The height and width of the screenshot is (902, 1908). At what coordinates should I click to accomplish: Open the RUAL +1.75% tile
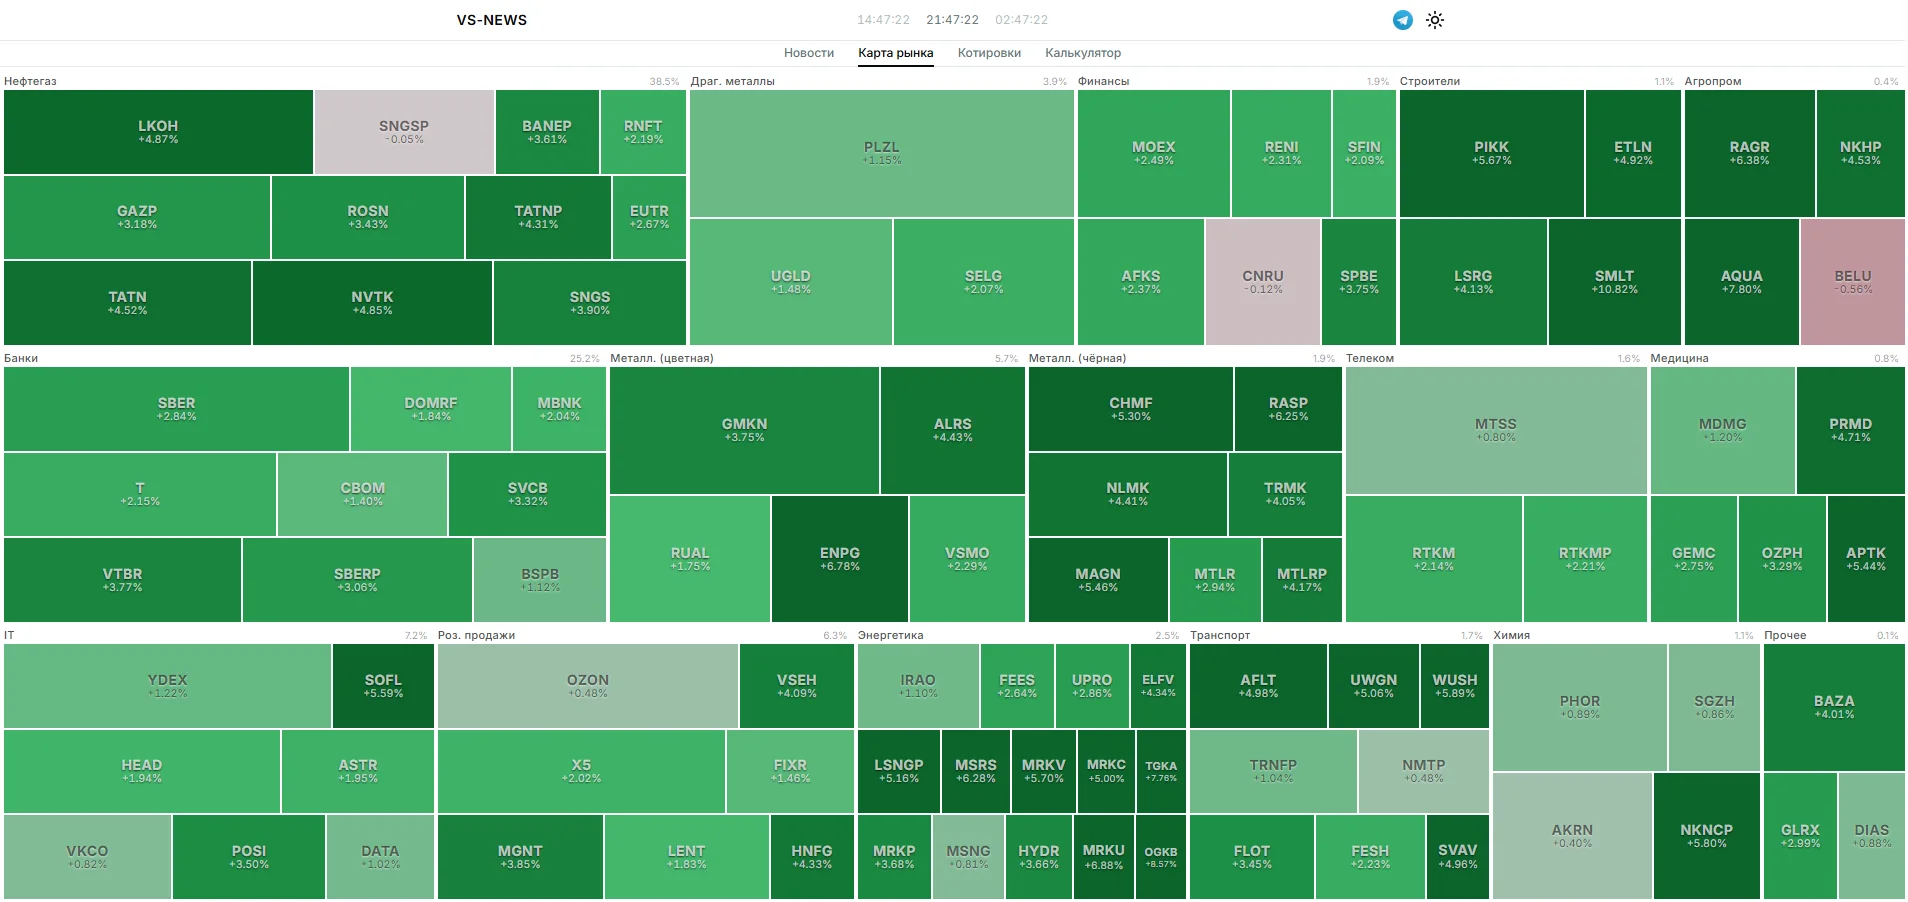click(x=690, y=559)
